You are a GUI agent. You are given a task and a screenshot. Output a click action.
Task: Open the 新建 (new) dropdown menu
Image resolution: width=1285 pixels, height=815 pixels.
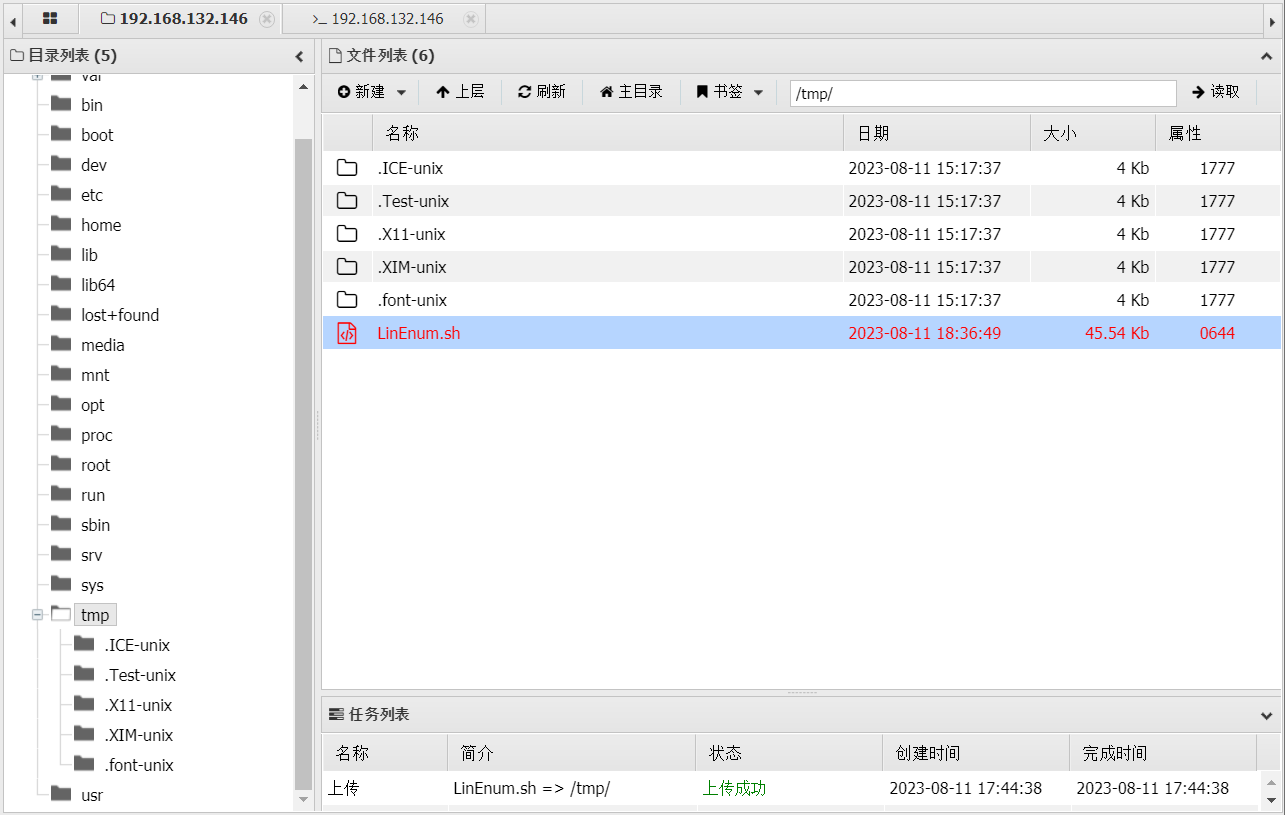click(x=371, y=92)
